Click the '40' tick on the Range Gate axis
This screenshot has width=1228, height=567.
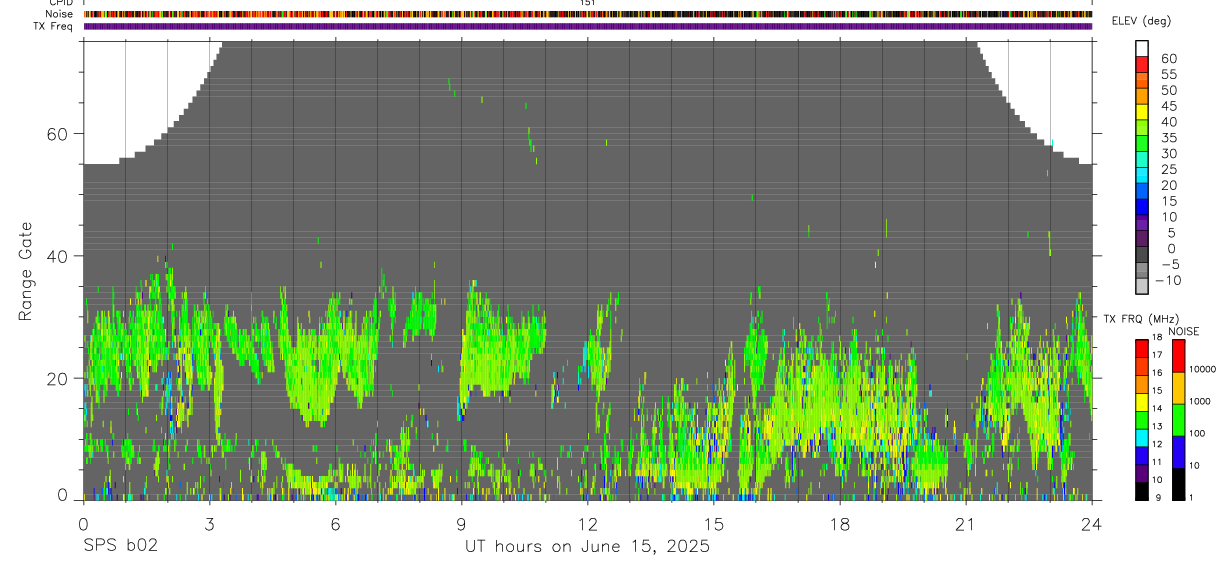[x=56, y=256]
